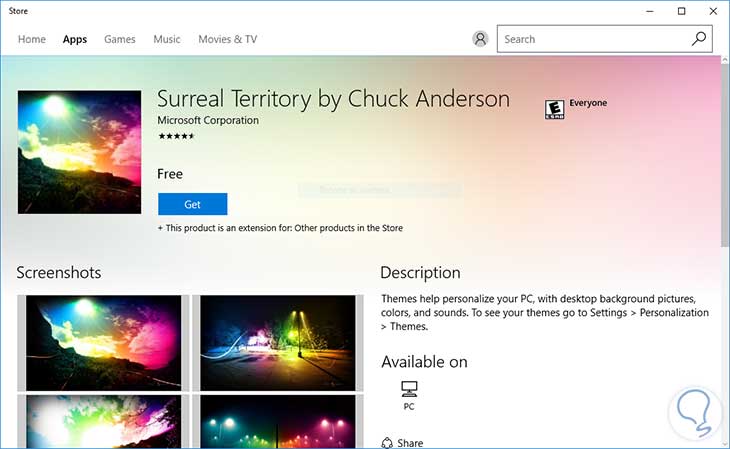
Task: Open the first sunset sky screenshot
Action: click(103, 343)
